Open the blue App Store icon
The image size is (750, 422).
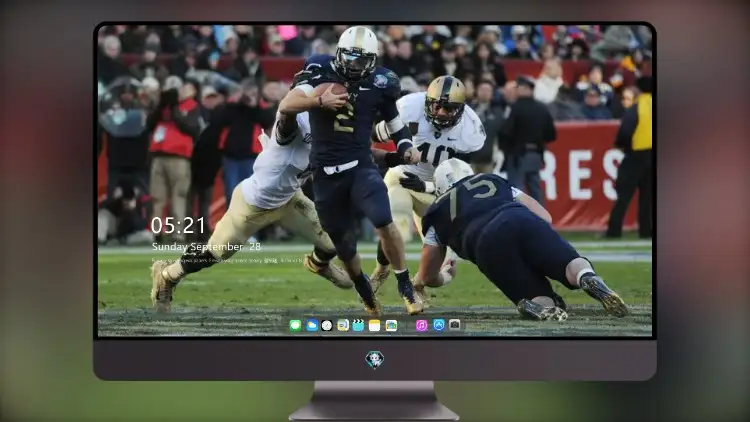click(x=439, y=325)
